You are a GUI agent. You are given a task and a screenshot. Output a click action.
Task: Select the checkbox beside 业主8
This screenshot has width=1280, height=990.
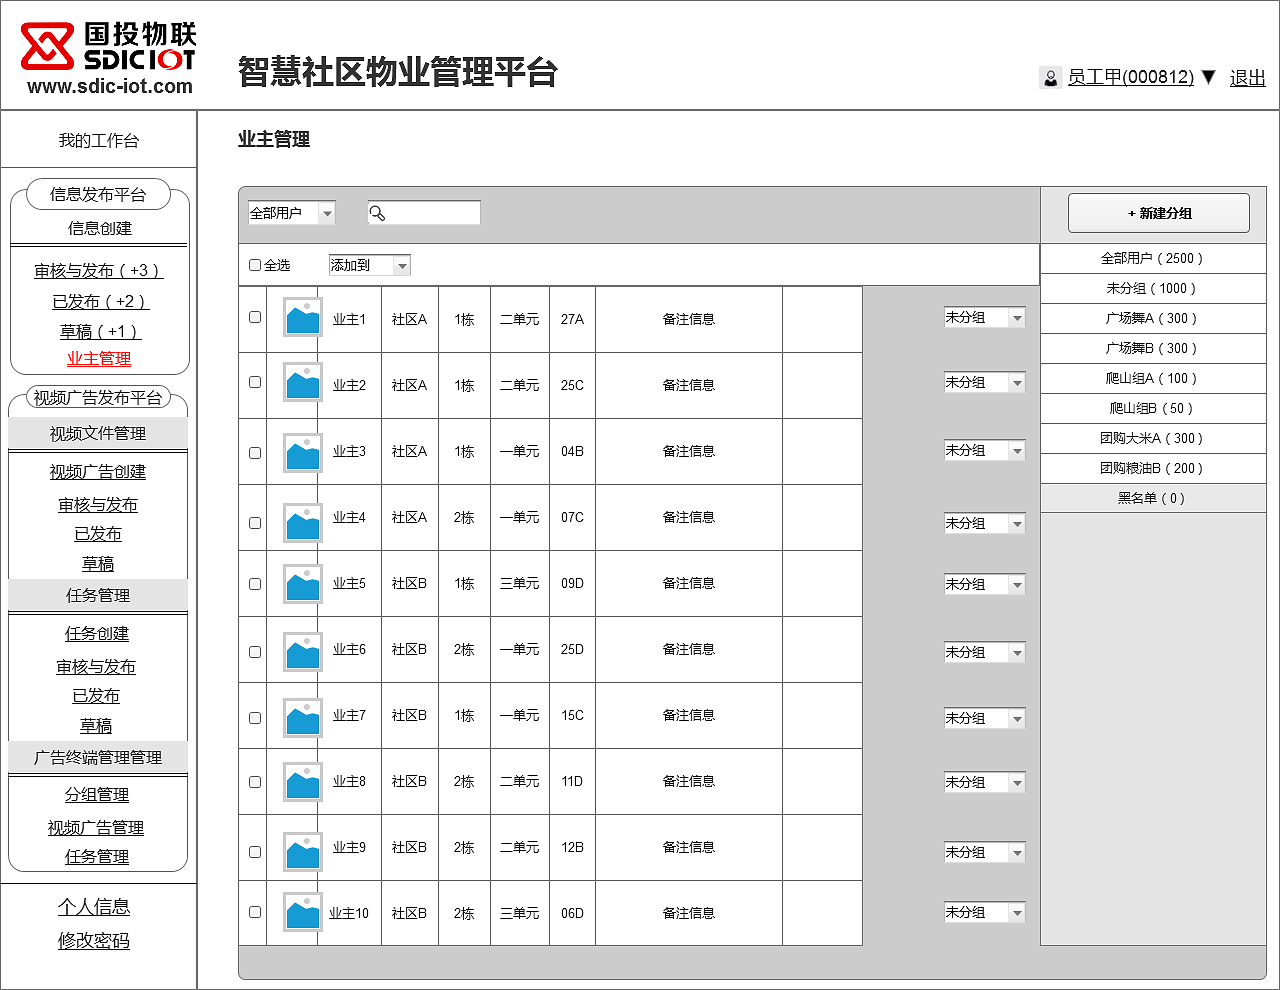click(254, 782)
